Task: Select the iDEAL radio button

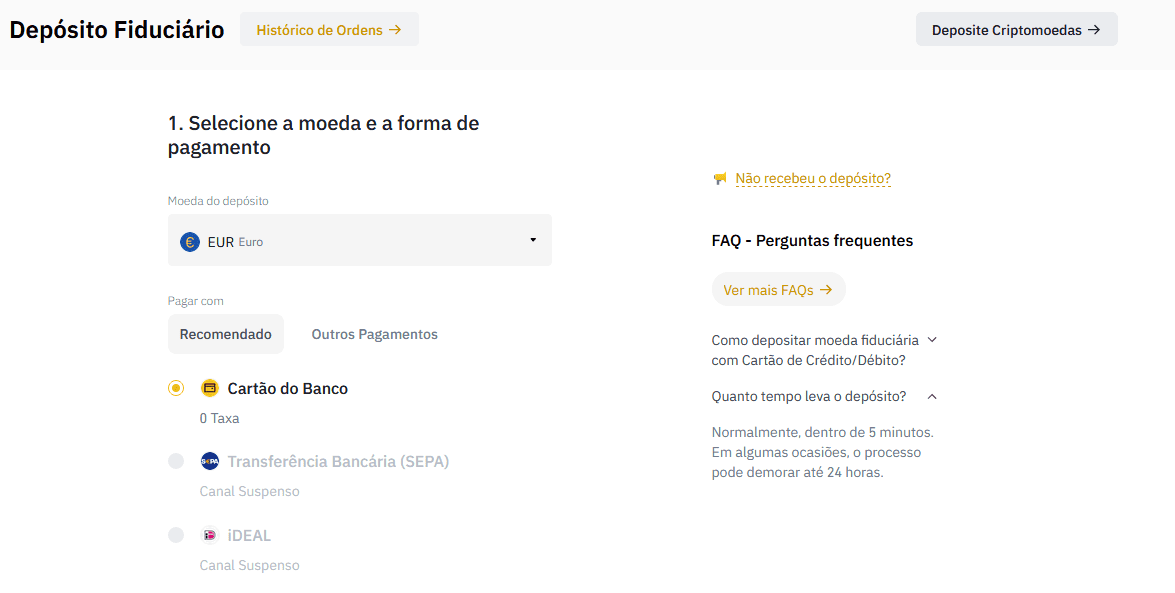Action: pos(176,535)
